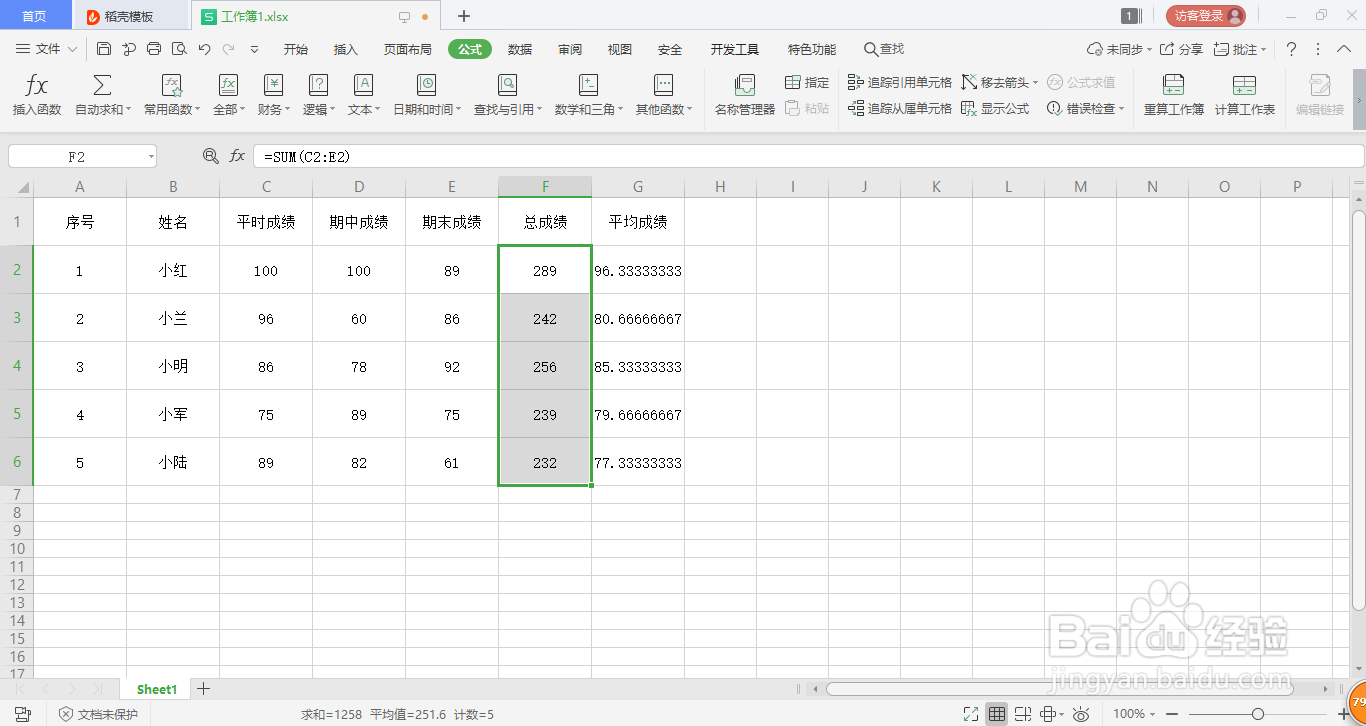Toggle full screen view in status bar
Viewport: 1366px width, 726px height.
[x=970, y=714]
